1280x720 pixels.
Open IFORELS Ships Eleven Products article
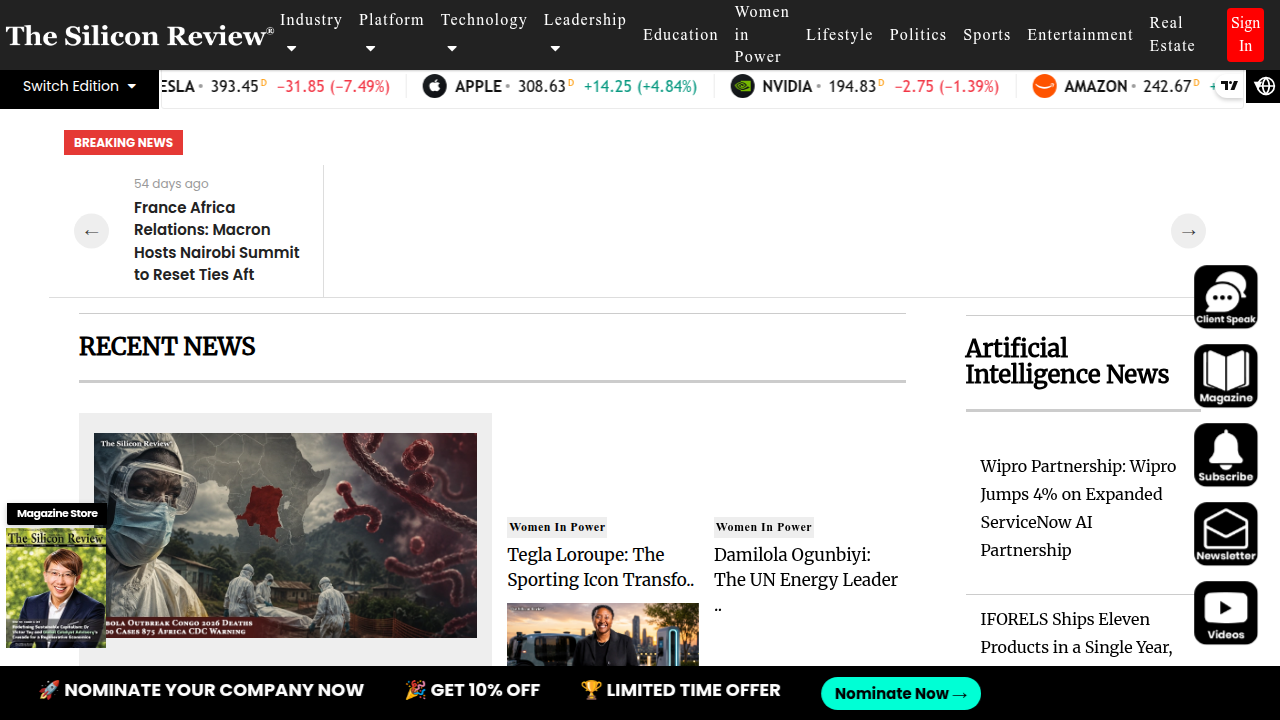click(x=1076, y=633)
